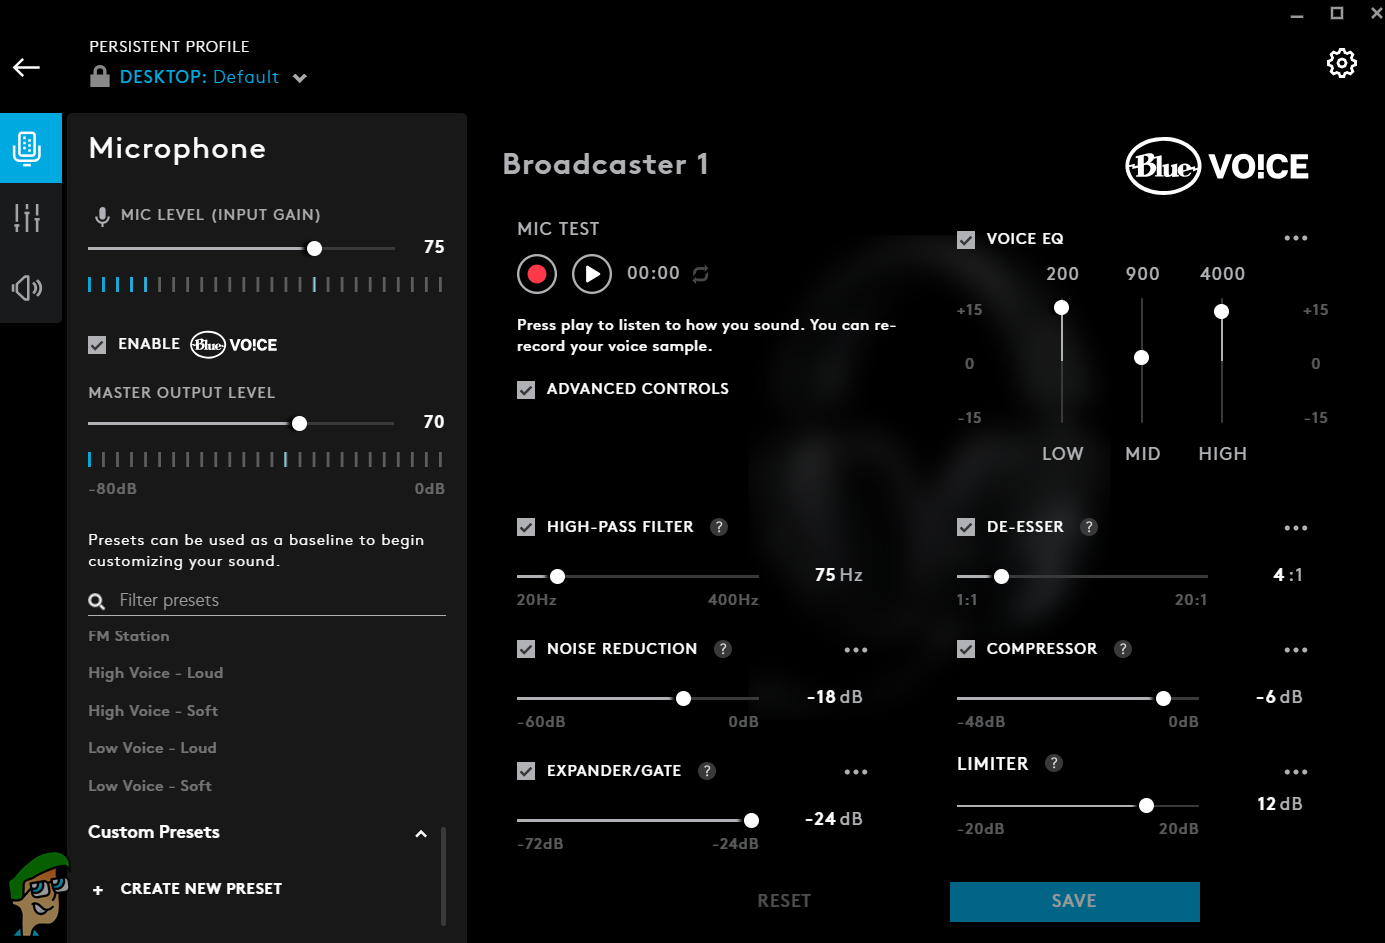Select the High Voice - Loud preset

click(x=156, y=673)
